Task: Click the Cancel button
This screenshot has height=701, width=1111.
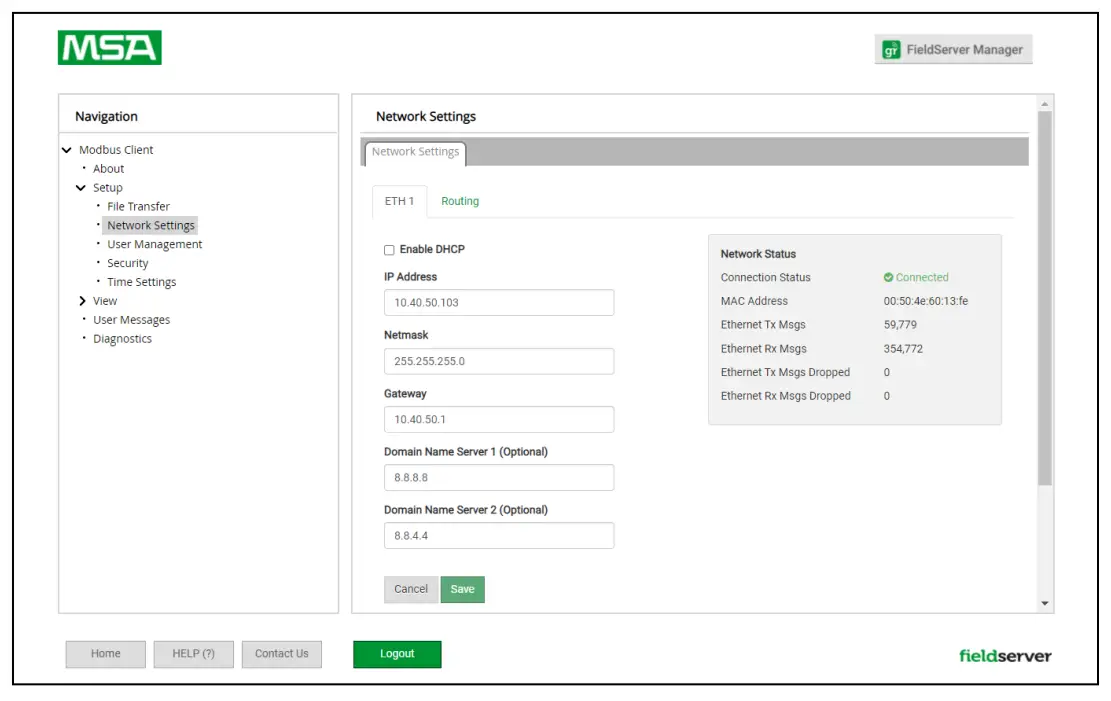Action: tap(411, 590)
